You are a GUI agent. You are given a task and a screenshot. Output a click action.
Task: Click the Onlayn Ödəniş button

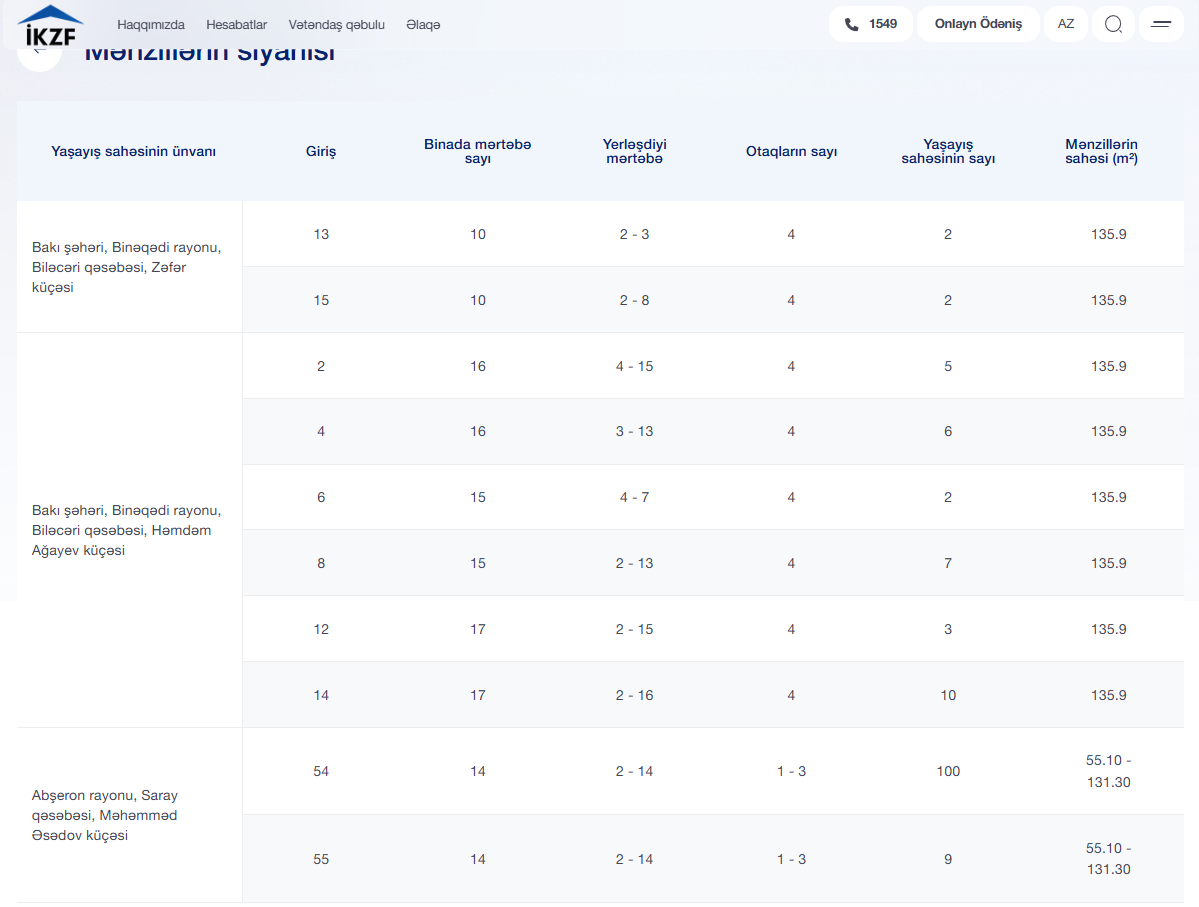coord(978,24)
